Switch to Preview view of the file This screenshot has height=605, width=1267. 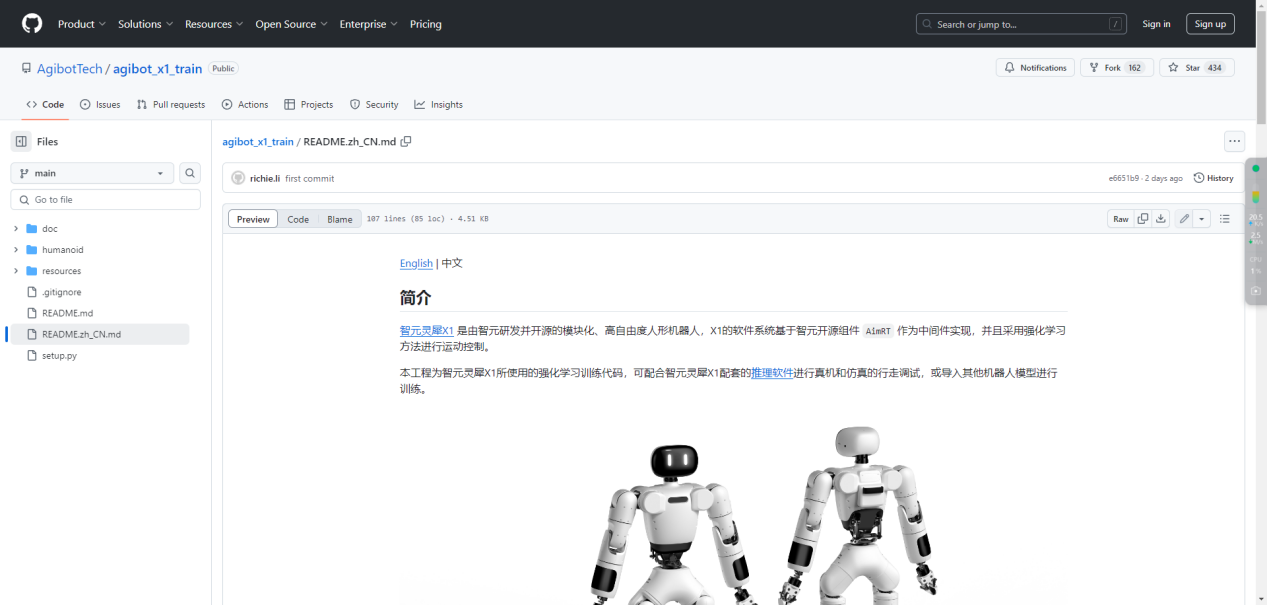pos(253,219)
